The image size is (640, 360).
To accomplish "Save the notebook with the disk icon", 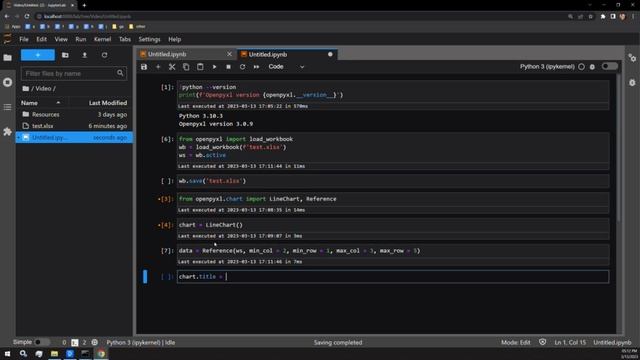I will point(144,67).
